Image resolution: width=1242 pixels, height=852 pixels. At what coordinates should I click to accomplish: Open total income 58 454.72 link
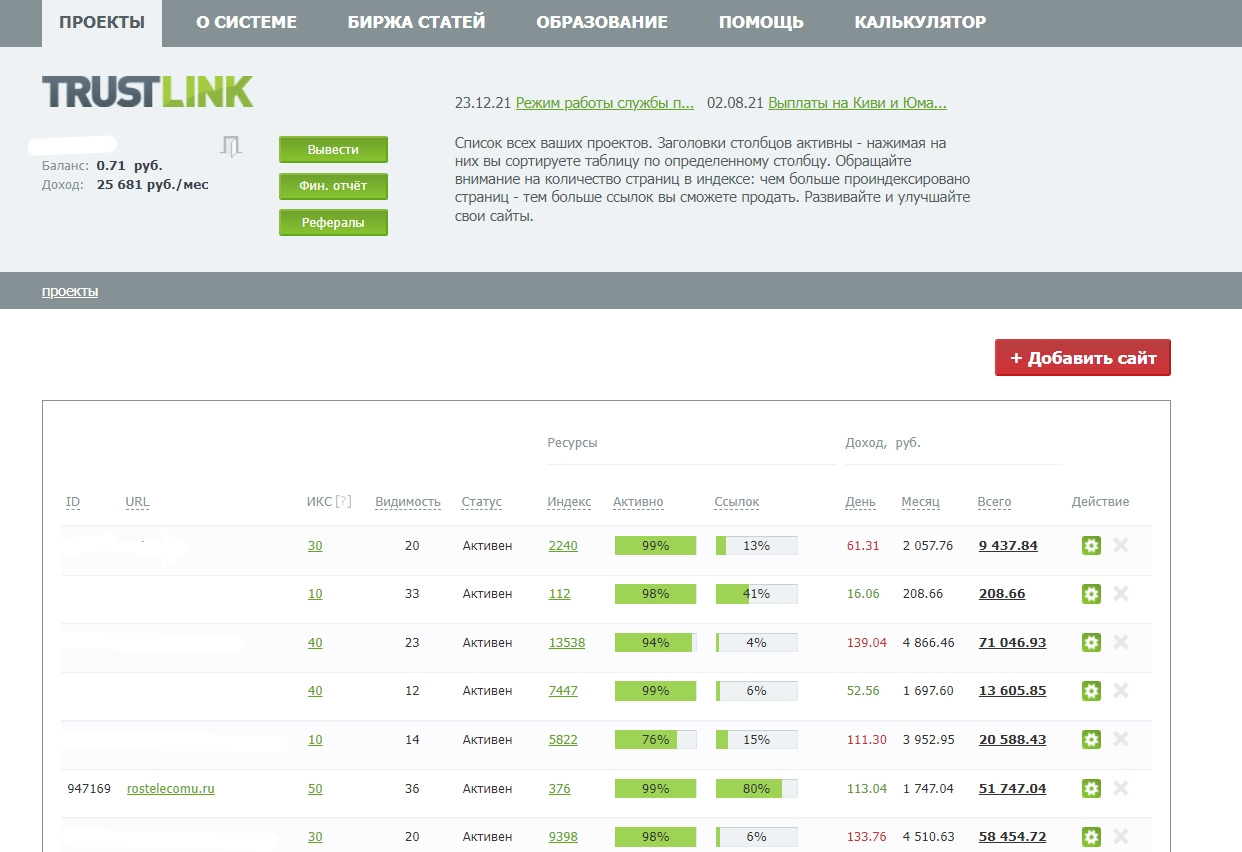tap(1012, 836)
